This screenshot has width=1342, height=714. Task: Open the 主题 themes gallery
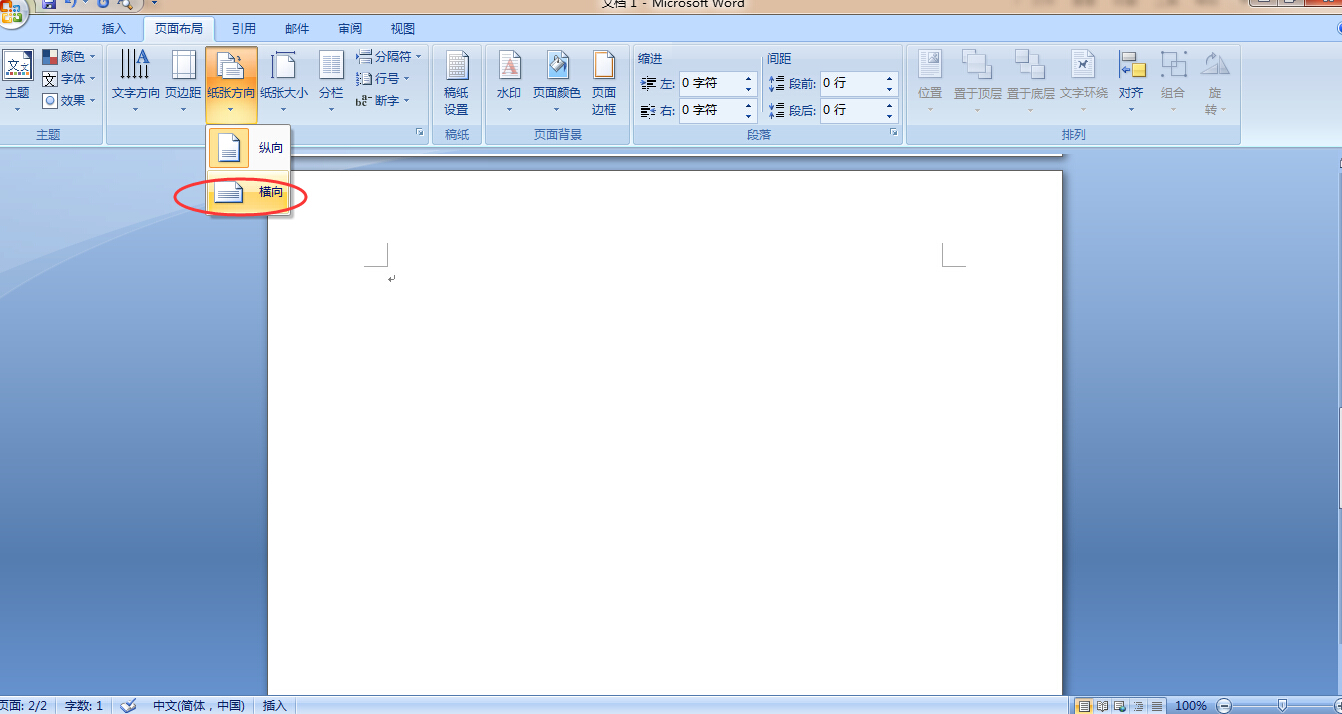click(17, 79)
